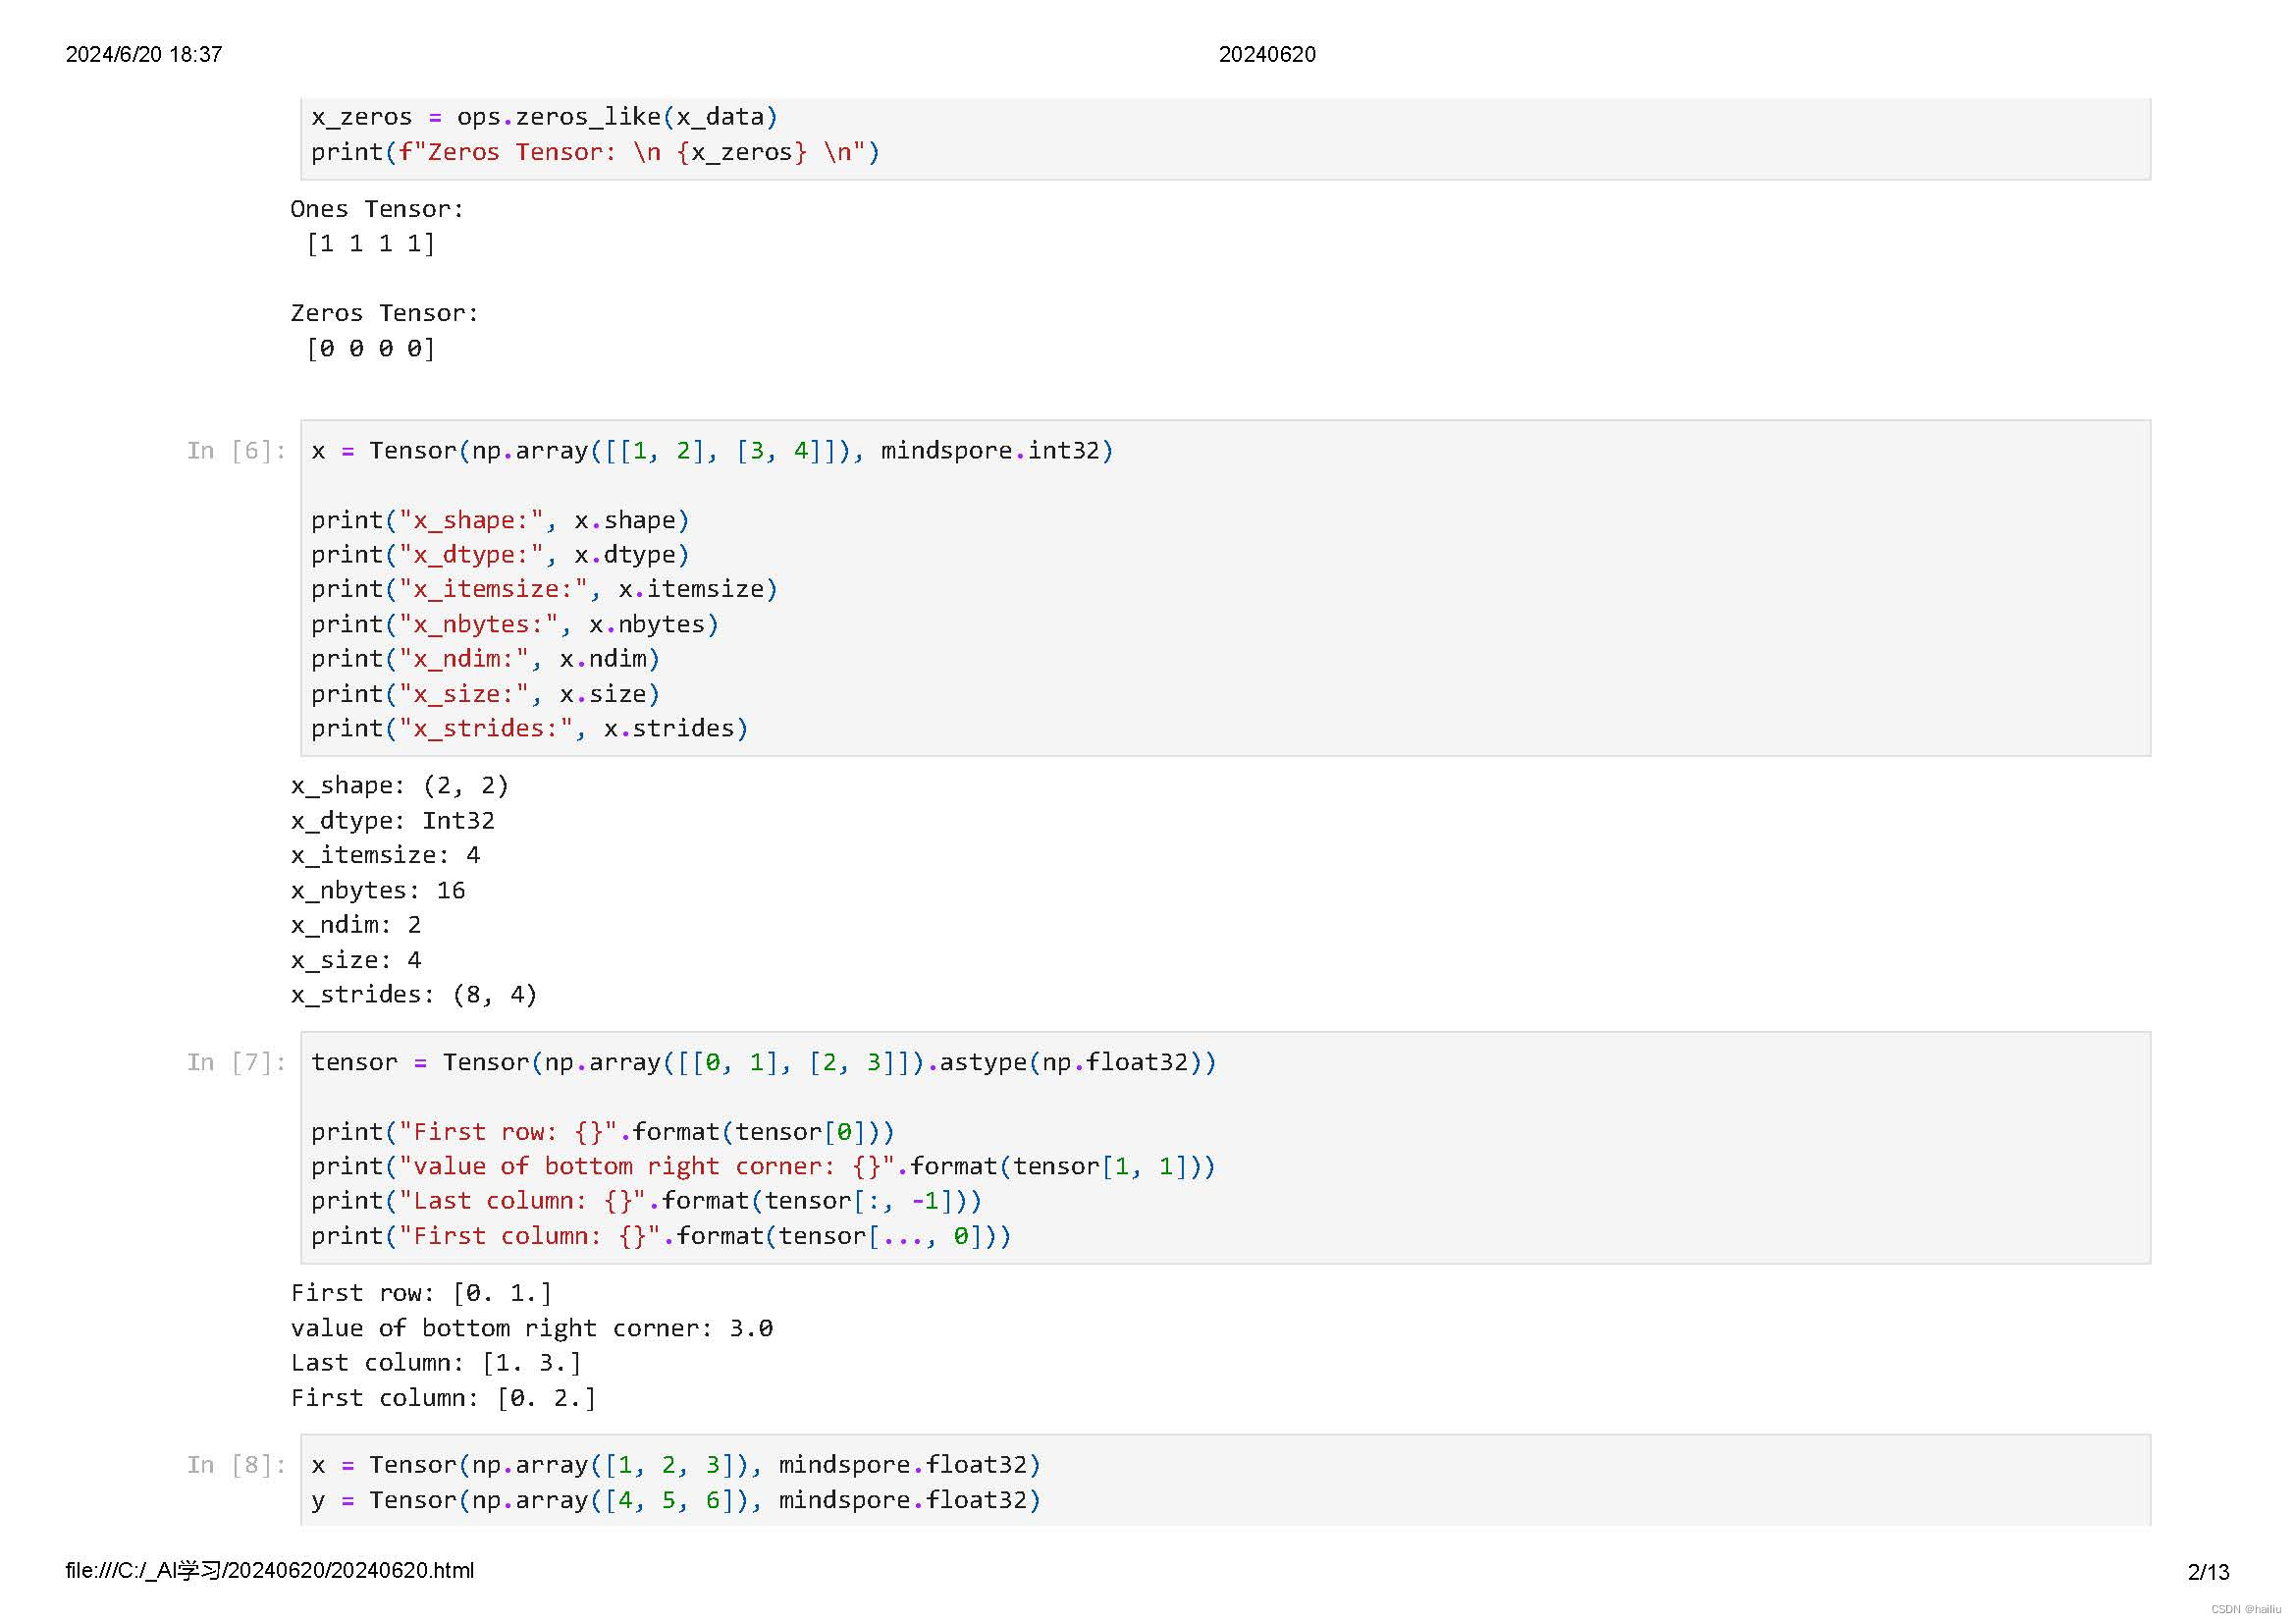Screen dimensions: 2296x1623
Task: Click the print x_shape code line
Action: coord(500,520)
